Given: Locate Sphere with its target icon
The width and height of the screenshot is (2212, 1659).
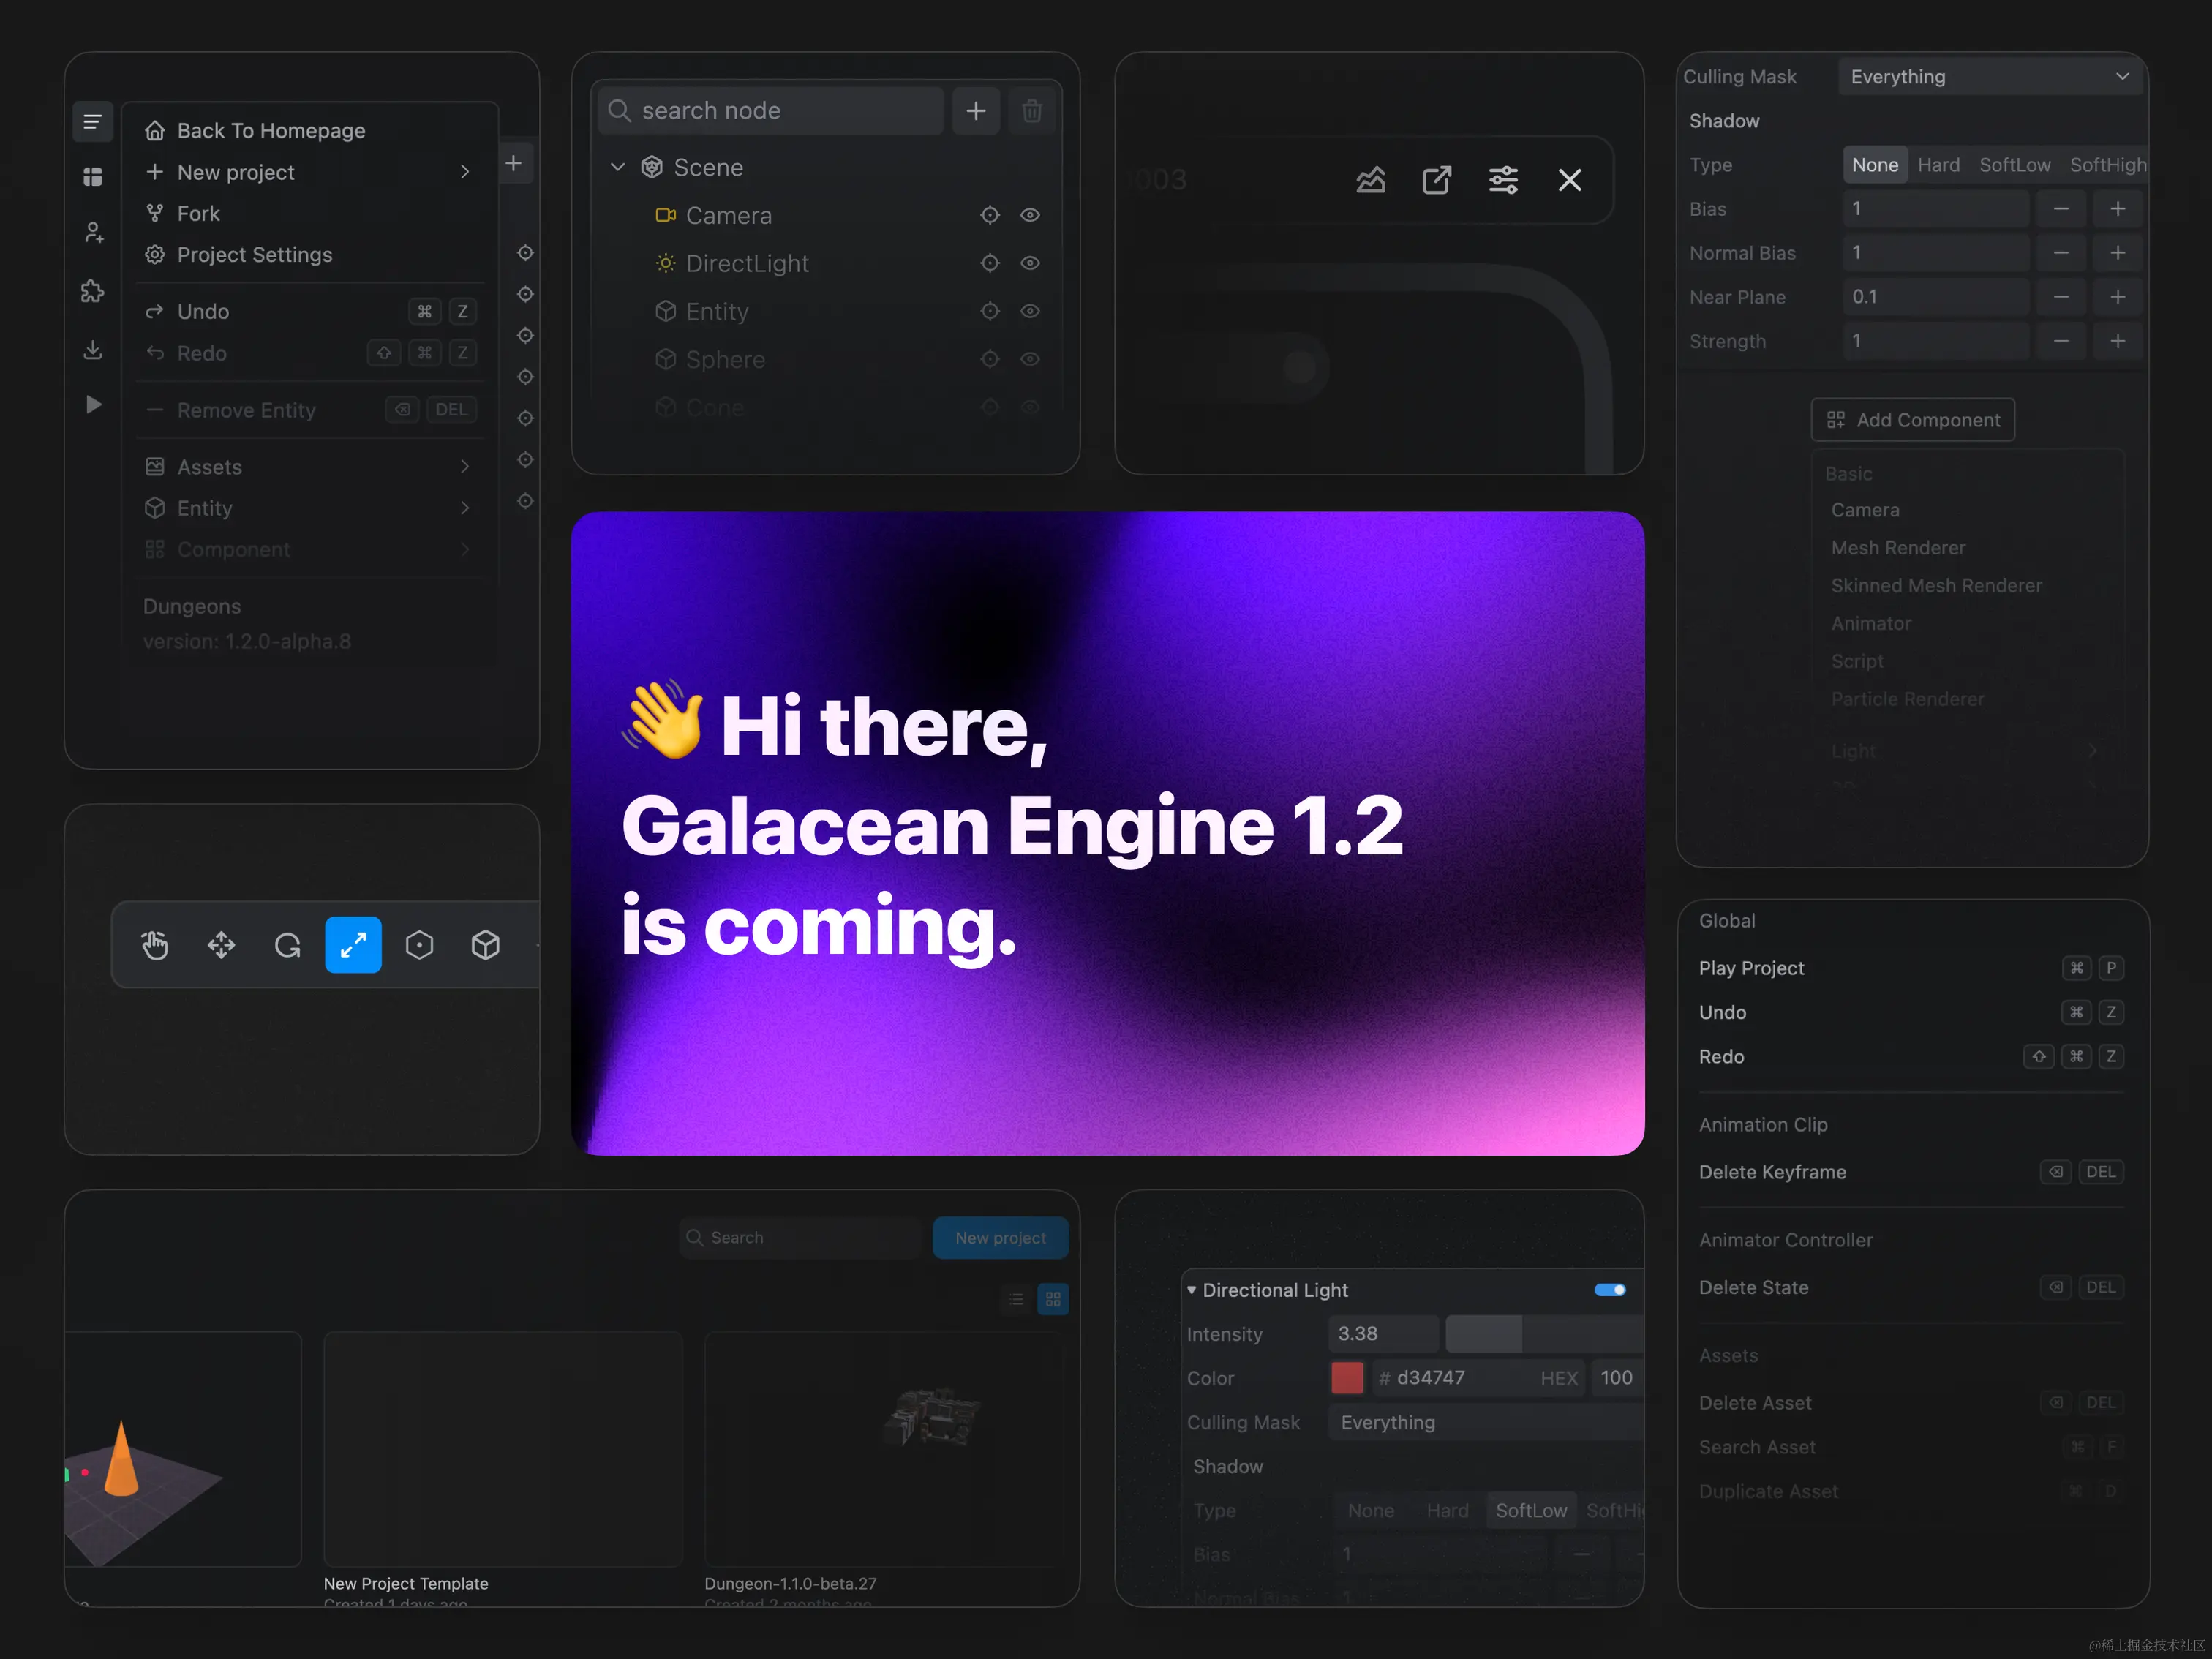Looking at the screenshot, I should 990,359.
